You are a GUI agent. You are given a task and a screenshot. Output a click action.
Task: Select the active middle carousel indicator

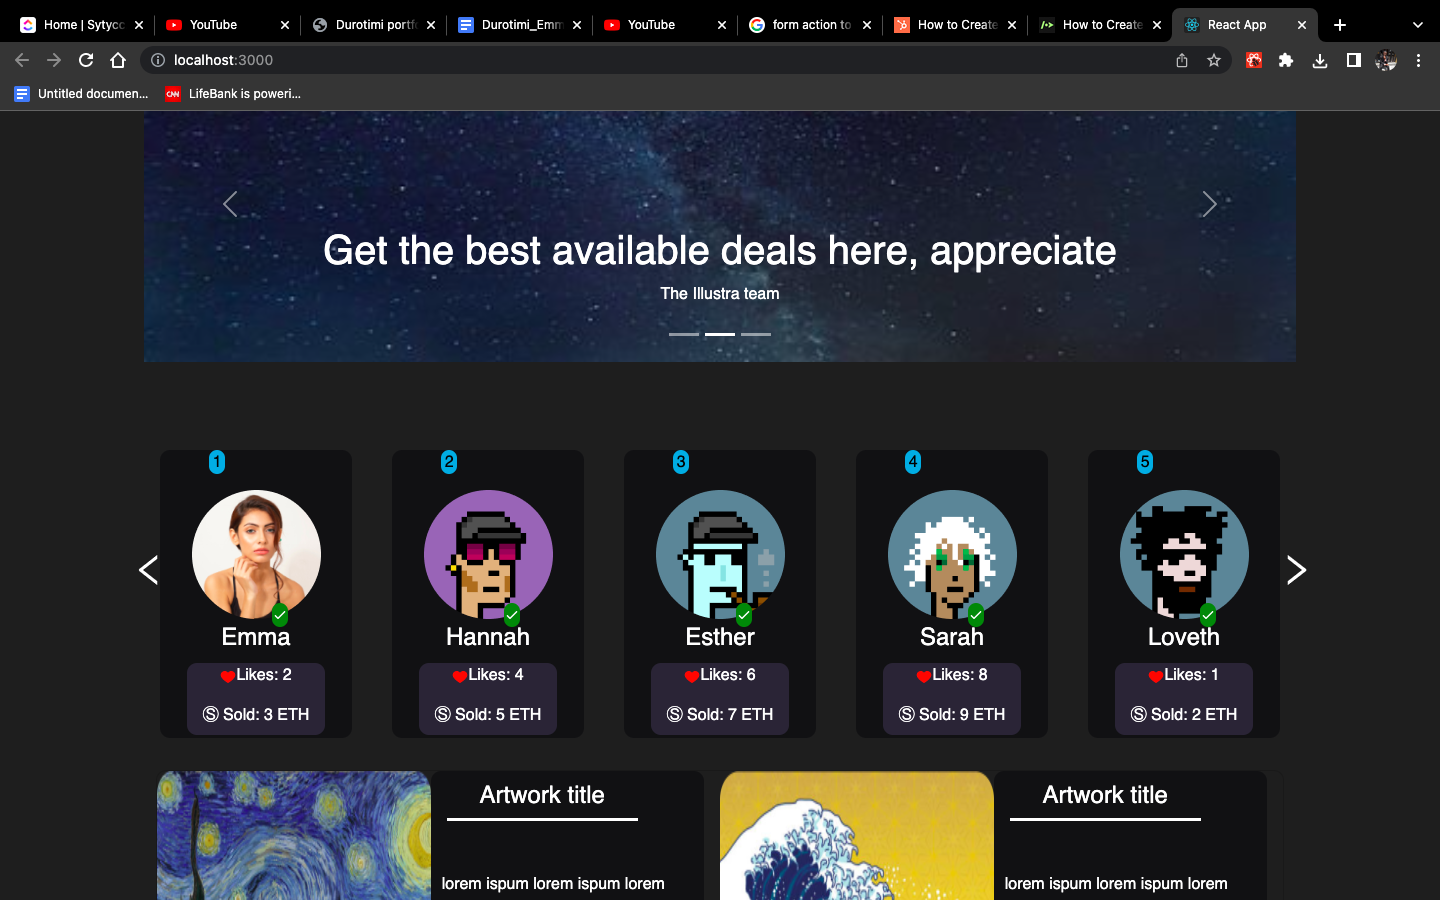click(720, 334)
